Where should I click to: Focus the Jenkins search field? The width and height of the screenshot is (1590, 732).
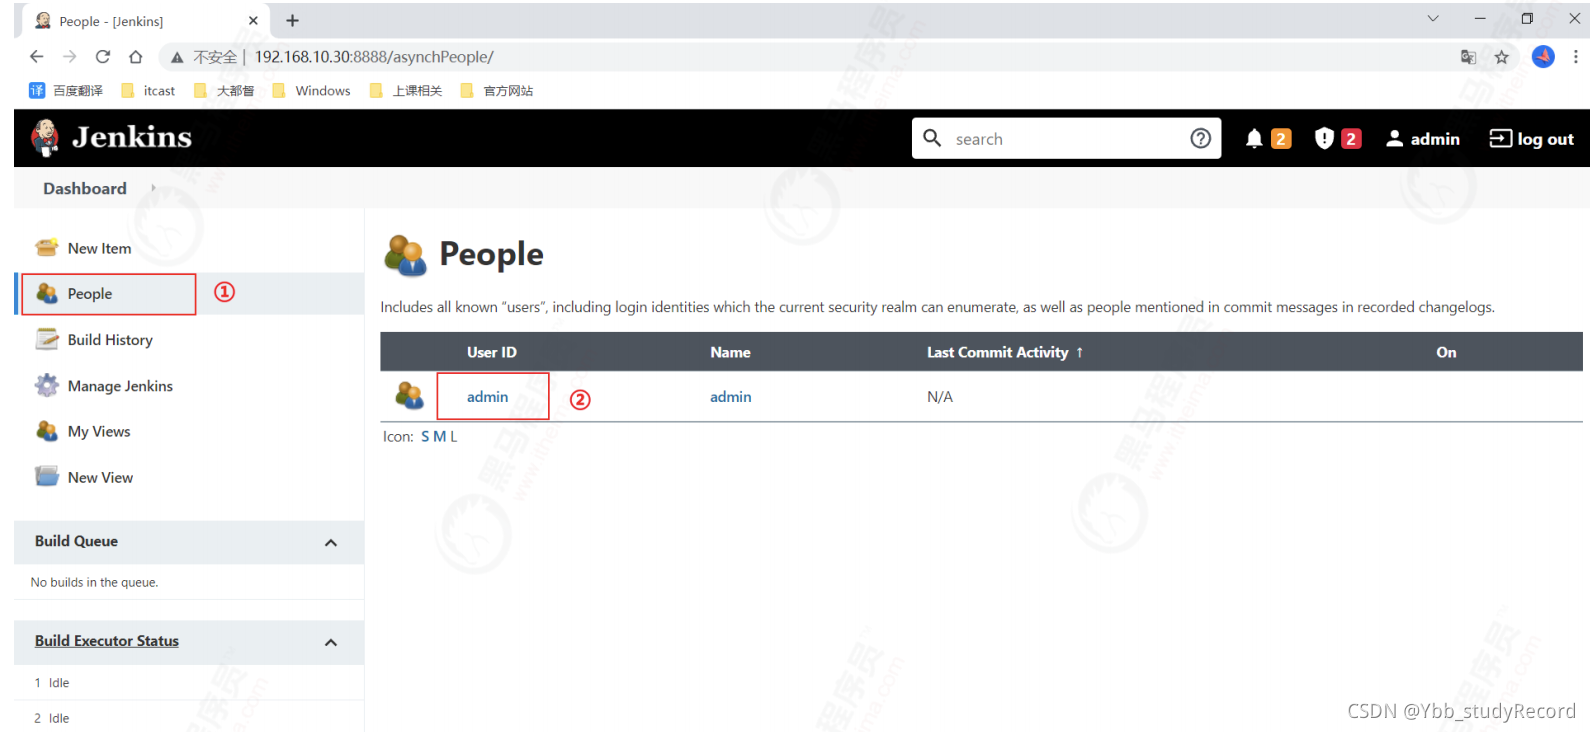[x=1065, y=139]
